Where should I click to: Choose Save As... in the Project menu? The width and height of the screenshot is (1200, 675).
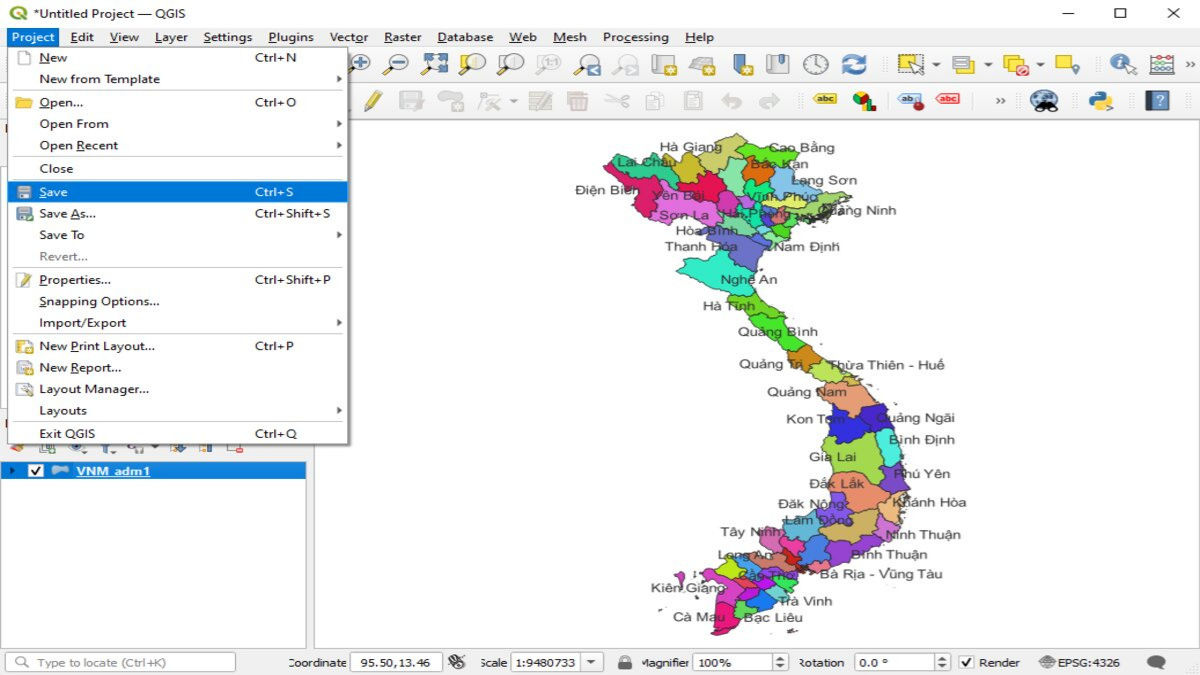point(178,213)
